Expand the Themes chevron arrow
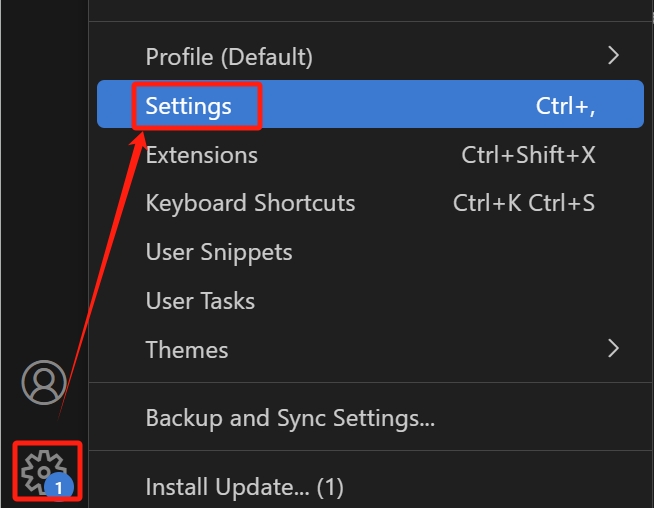654x508 pixels. click(x=613, y=348)
